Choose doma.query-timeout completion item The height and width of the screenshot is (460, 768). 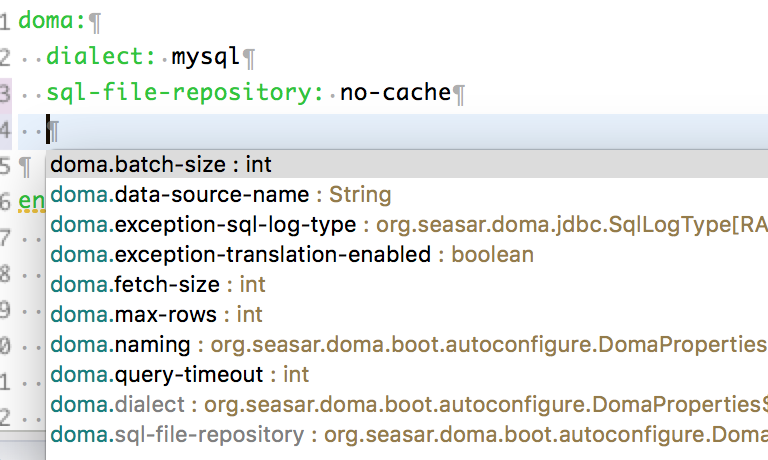point(180,374)
